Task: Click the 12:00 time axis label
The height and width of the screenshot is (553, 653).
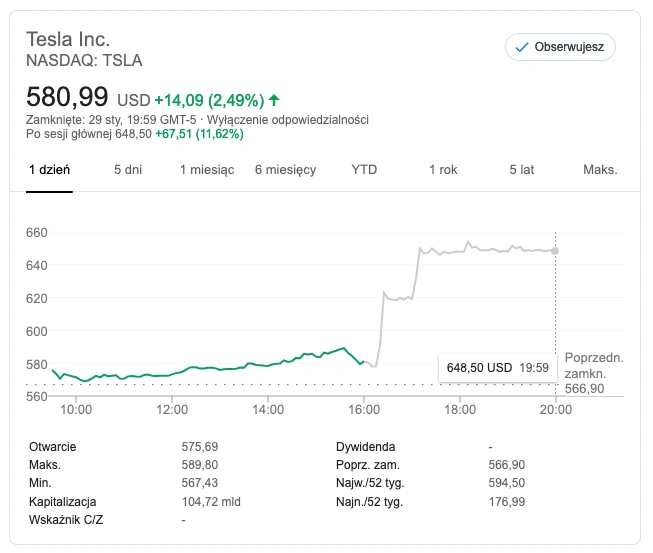Action: (172, 410)
